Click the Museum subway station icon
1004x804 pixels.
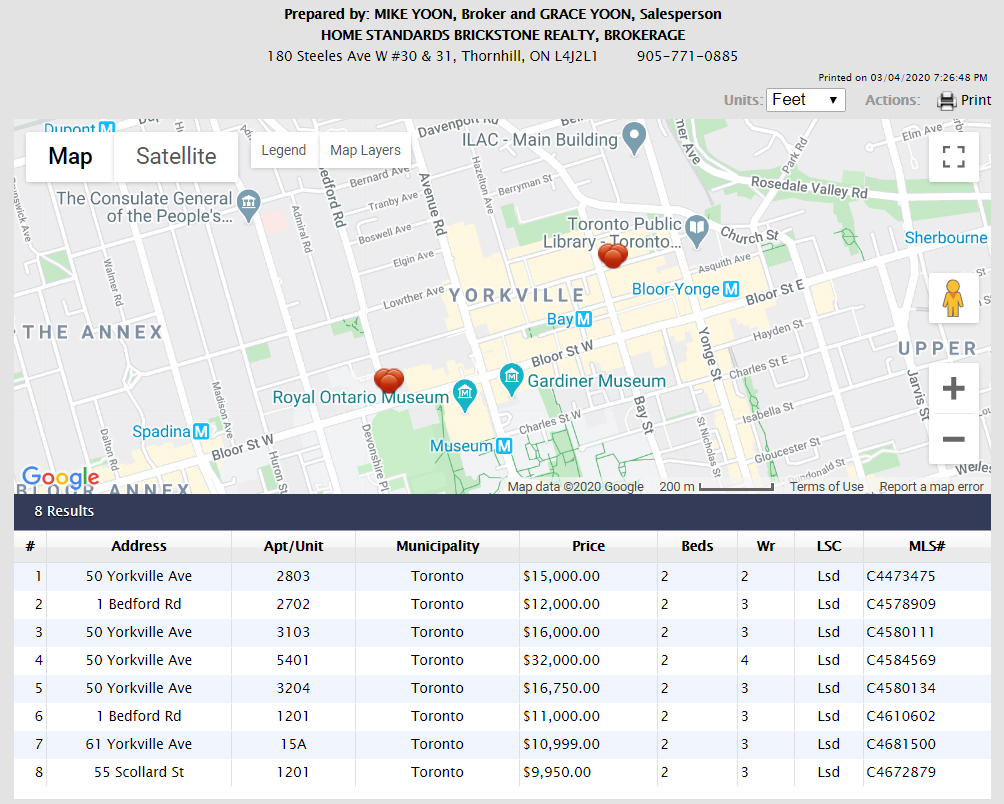tap(504, 446)
